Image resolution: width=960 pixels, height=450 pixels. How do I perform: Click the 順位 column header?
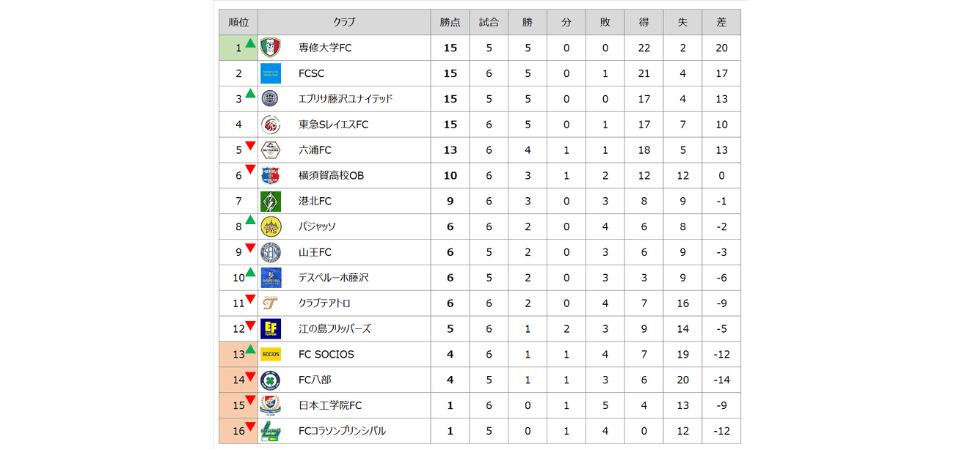pos(238,22)
